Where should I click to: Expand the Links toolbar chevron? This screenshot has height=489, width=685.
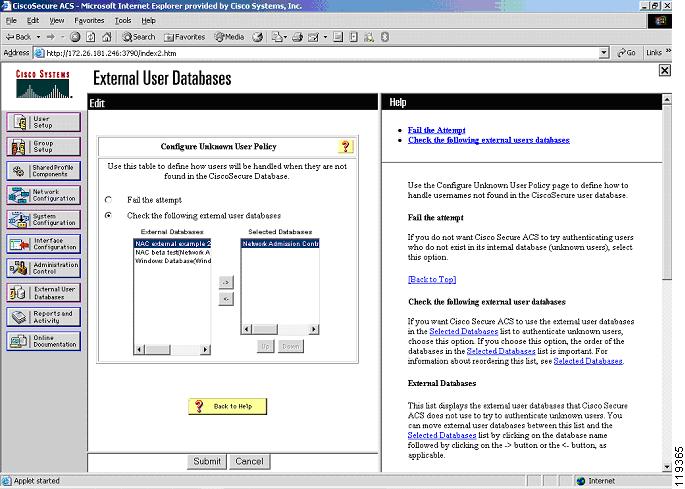click(x=668, y=52)
